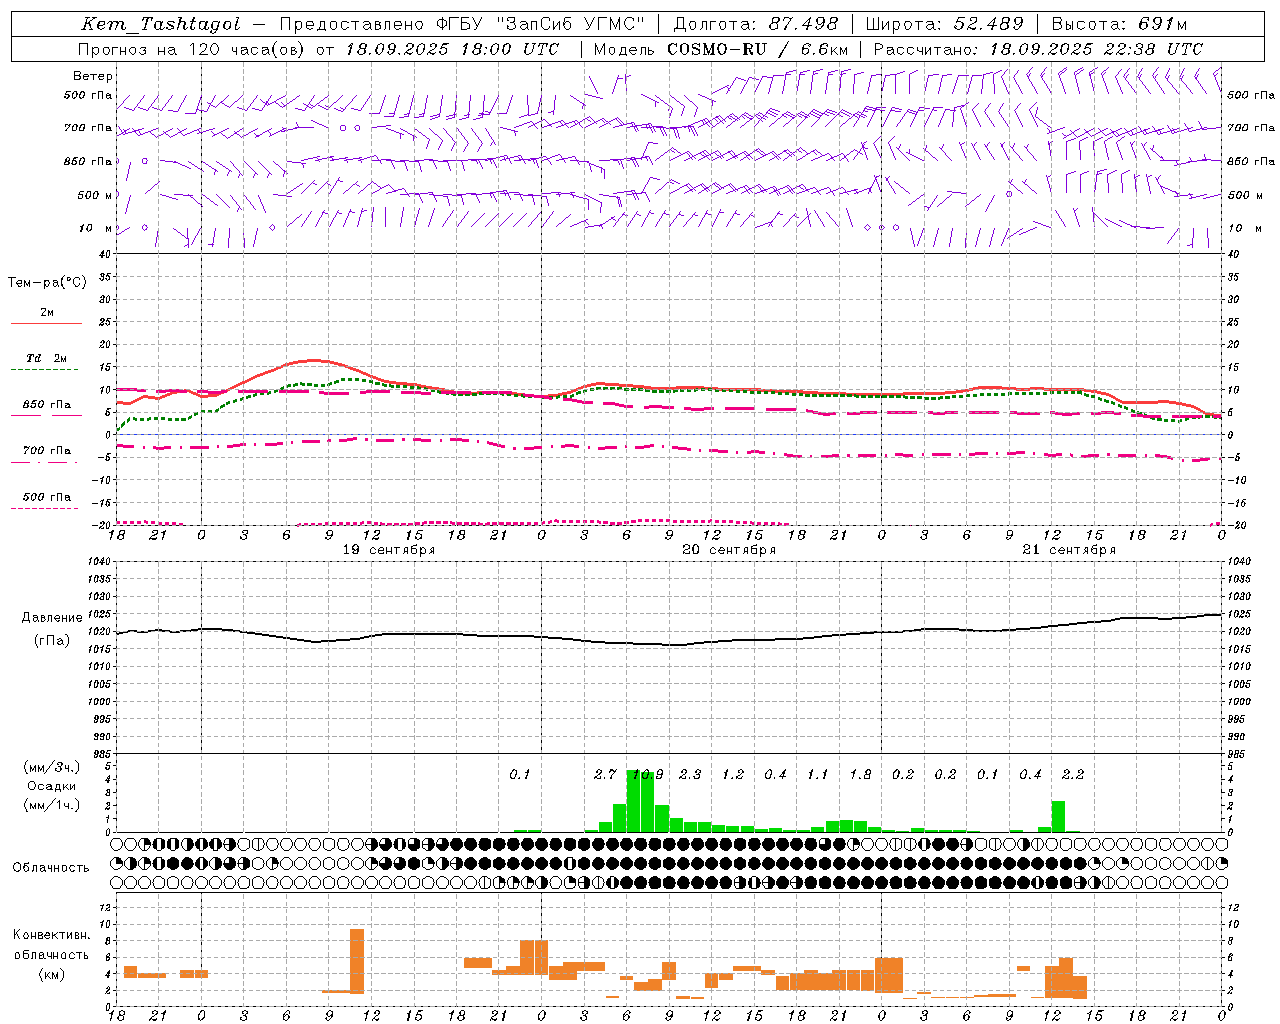
Task: Click the Осадки panel label
Action: (x=51, y=786)
